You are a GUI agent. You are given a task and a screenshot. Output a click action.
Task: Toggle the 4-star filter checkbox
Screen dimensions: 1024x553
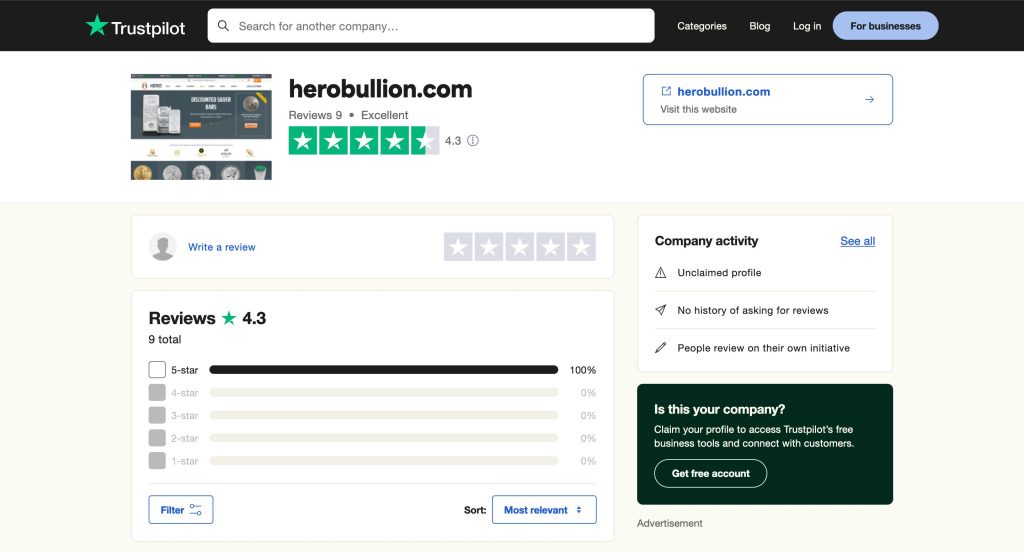[157, 393]
